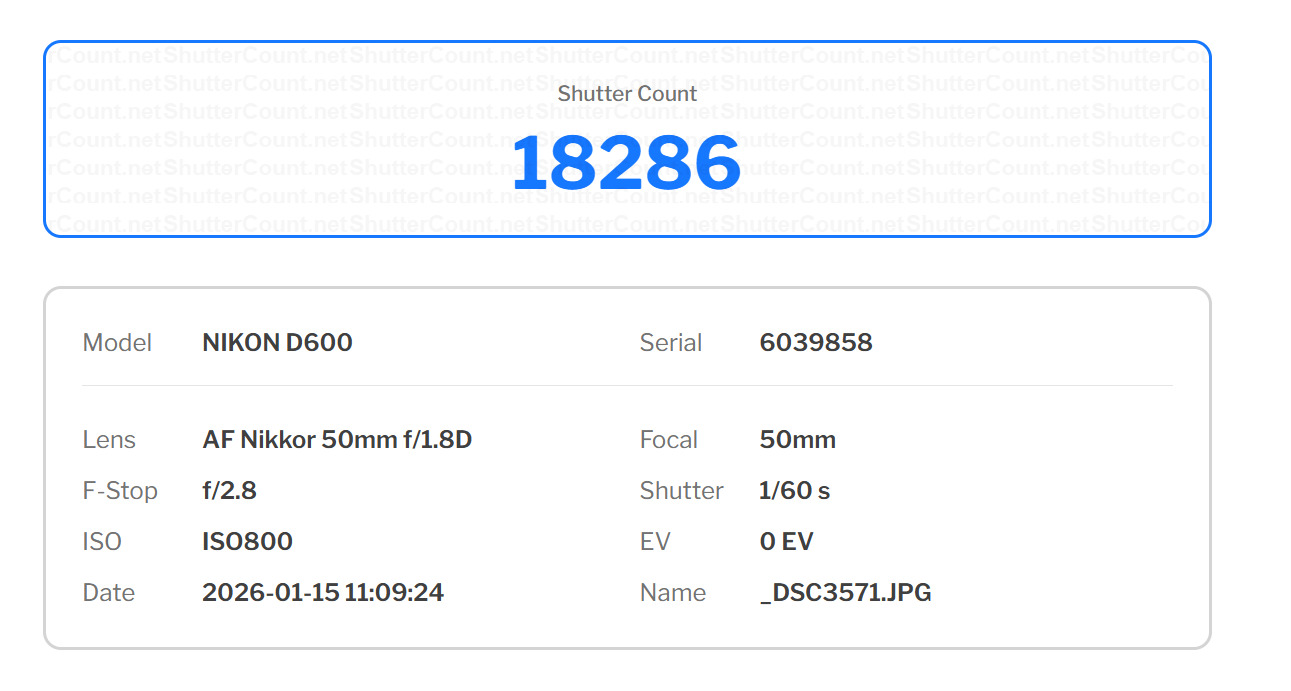Click the 18286 shutter count number

click(626, 163)
